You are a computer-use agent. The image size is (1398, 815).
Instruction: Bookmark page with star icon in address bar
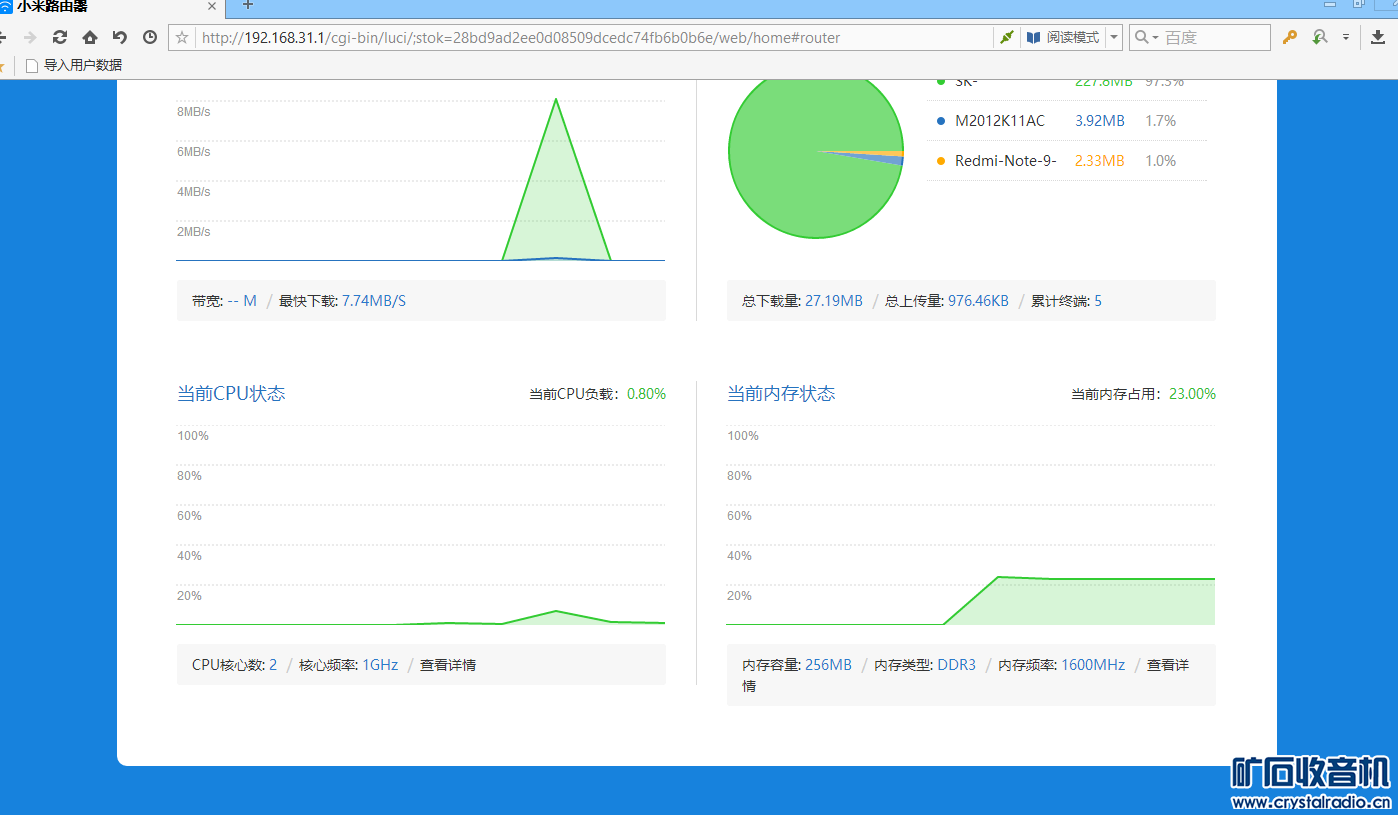[x=182, y=37]
